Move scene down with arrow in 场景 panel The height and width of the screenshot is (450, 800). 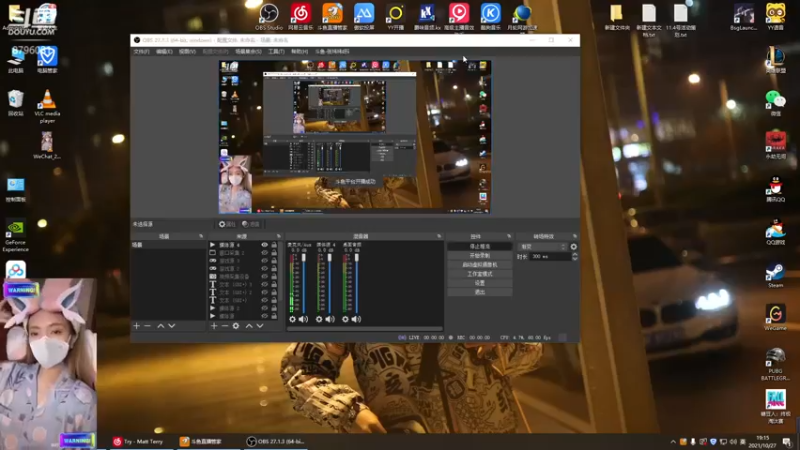pyautogui.click(x=171, y=326)
